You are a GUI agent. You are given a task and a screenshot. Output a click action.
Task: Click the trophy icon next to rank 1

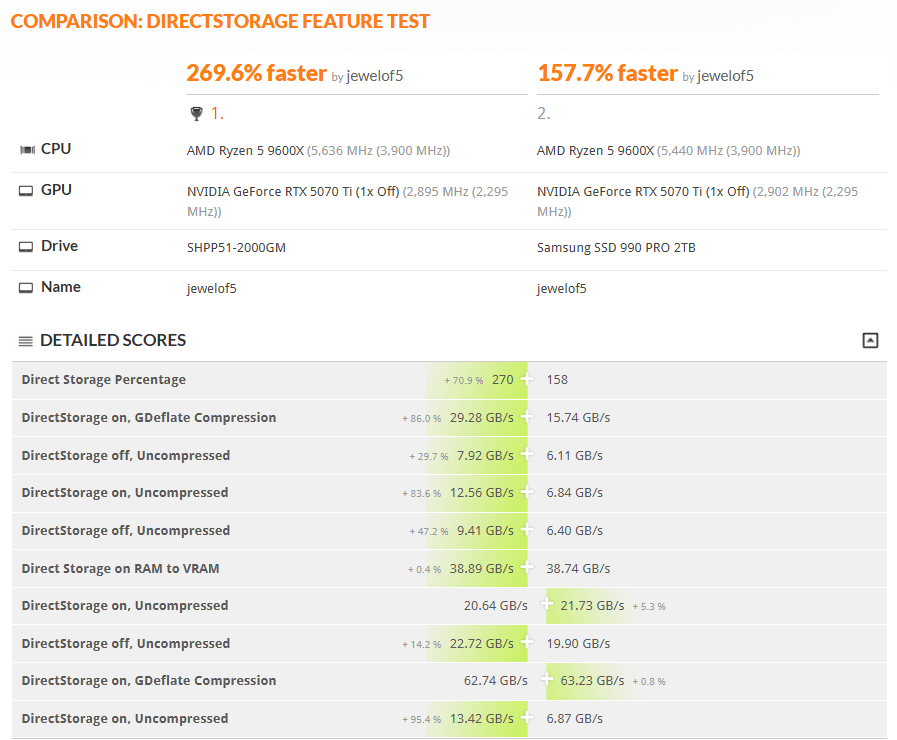click(196, 114)
